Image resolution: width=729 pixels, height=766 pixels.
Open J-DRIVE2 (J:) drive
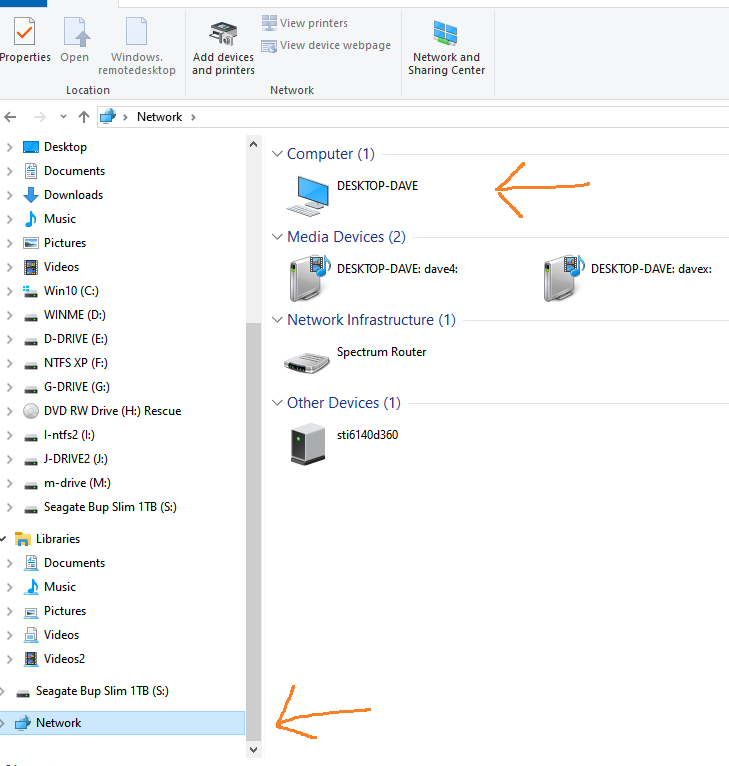pyautogui.click(x=75, y=458)
